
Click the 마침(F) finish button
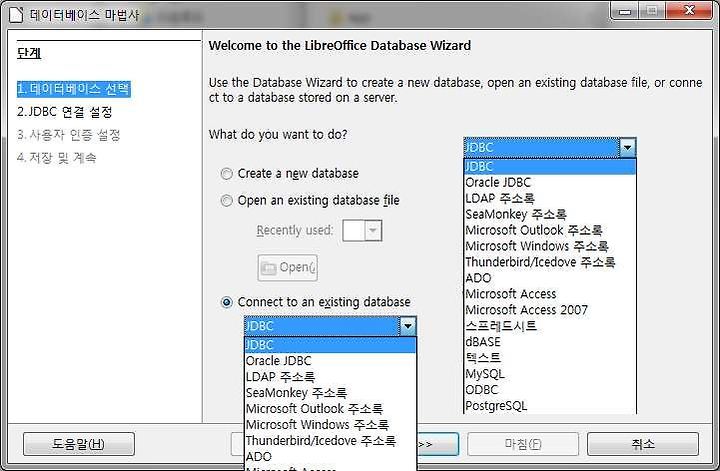[x=523, y=444]
